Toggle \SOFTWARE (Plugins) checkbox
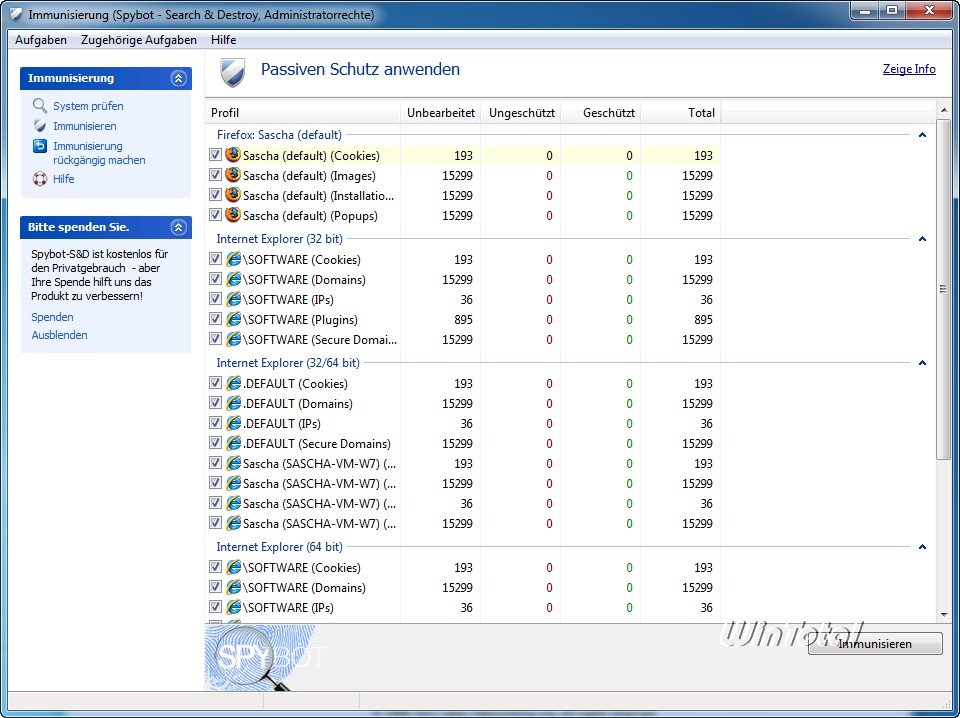Screen dimensions: 960x718 [215, 318]
